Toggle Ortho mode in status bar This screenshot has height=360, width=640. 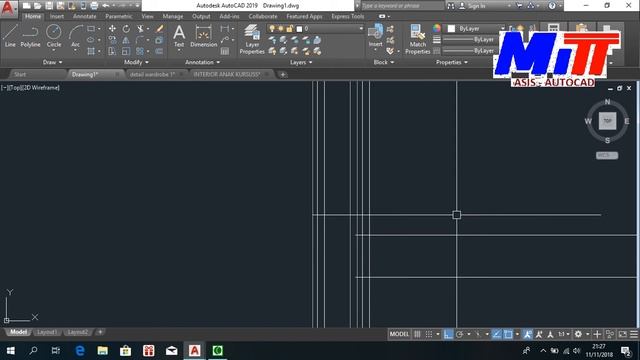(x=448, y=334)
